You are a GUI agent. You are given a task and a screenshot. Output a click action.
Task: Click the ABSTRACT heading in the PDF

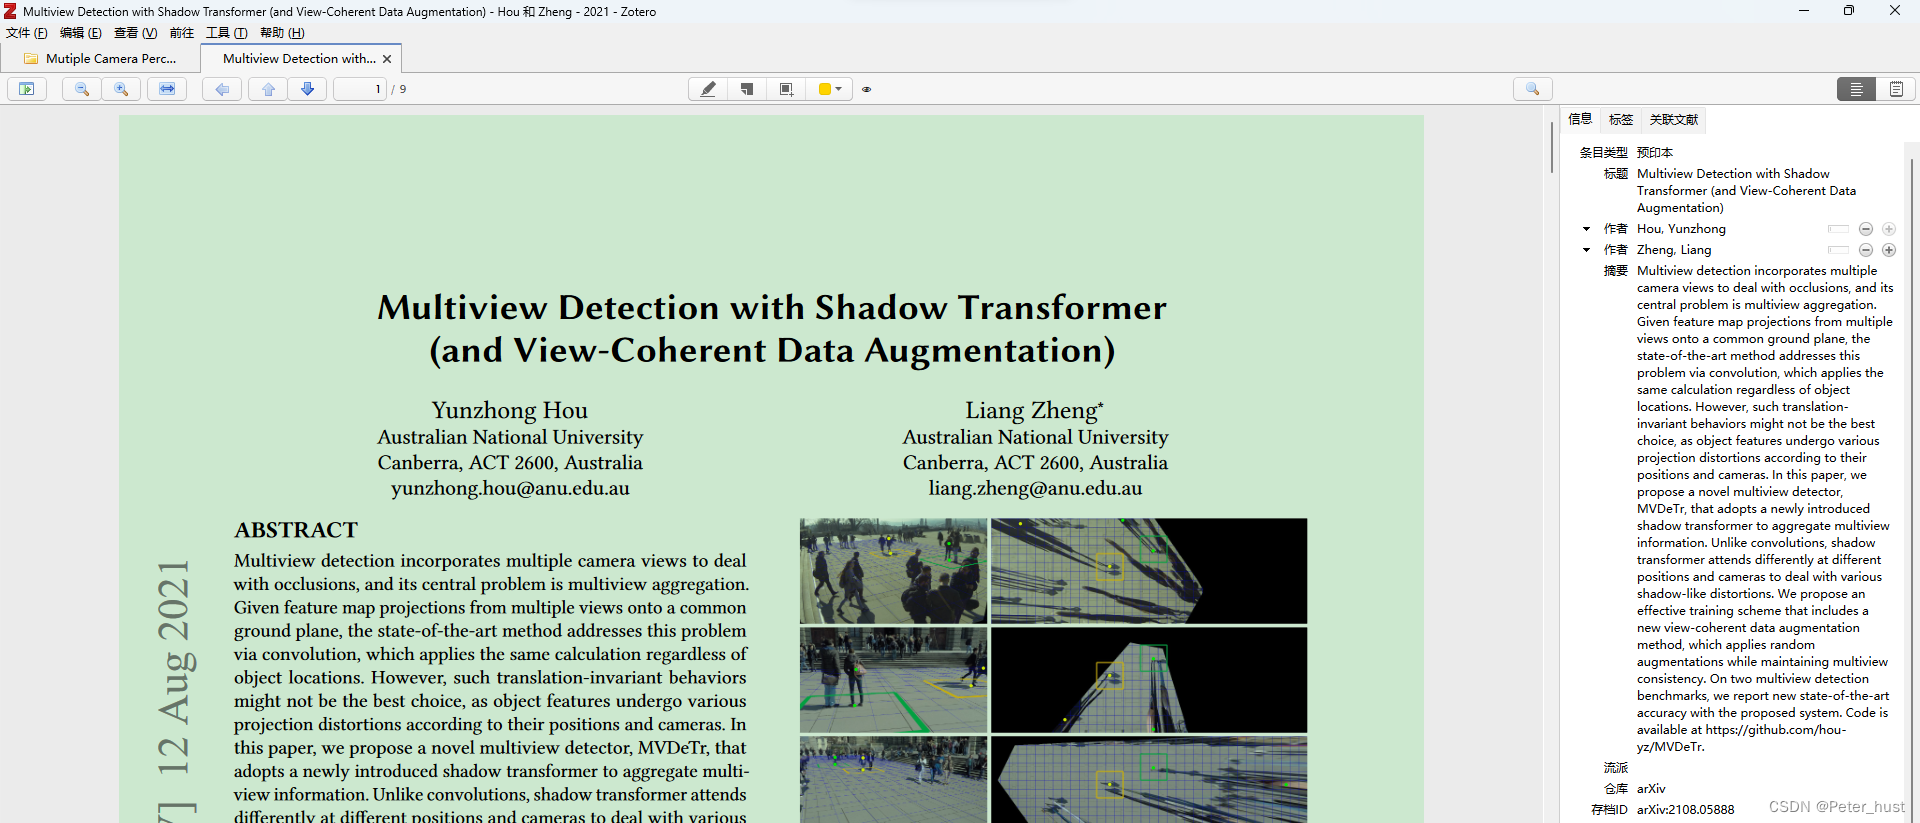pyautogui.click(x=296, y=530)
